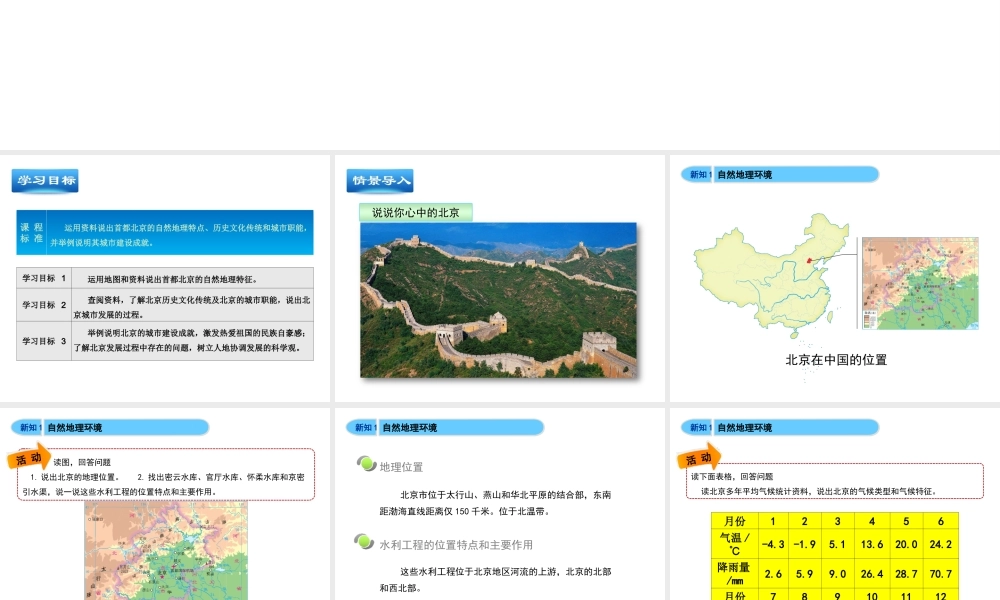Click the rainfall cell 26.4
The height and width of the screenshot is (600, 1000).
pyautogui.click(x=872, y=574)
